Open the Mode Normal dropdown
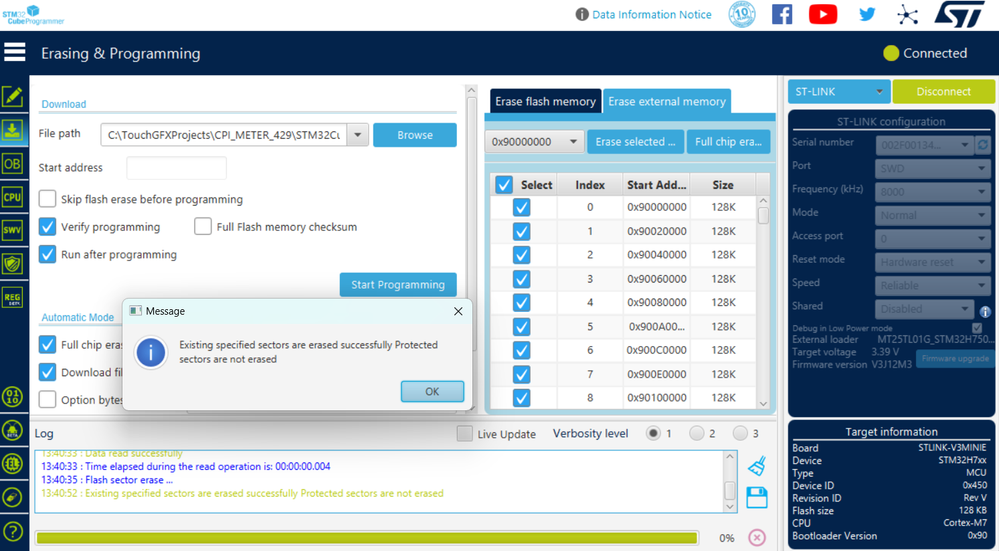Screen dimensions: 999x551 point(933,215)
